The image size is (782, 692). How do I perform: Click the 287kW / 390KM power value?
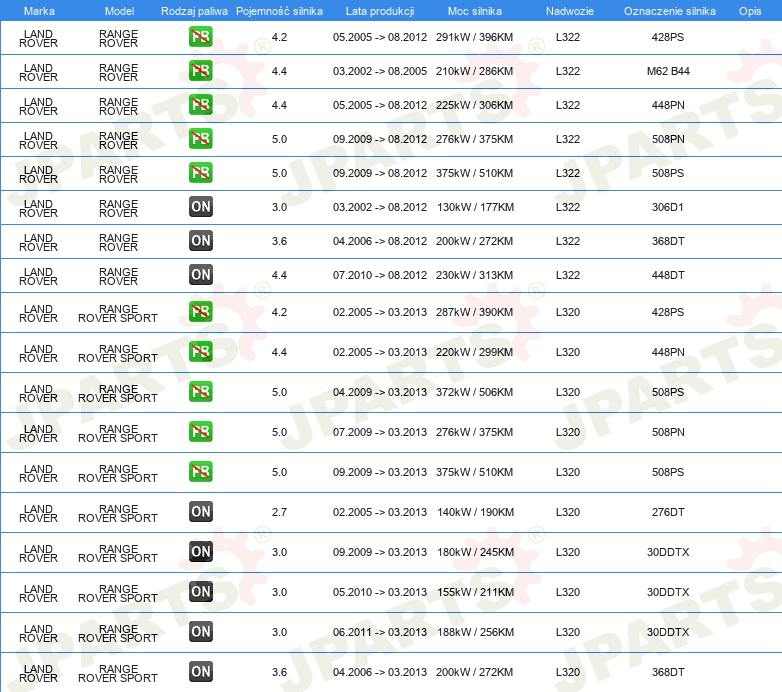[474, 312]
